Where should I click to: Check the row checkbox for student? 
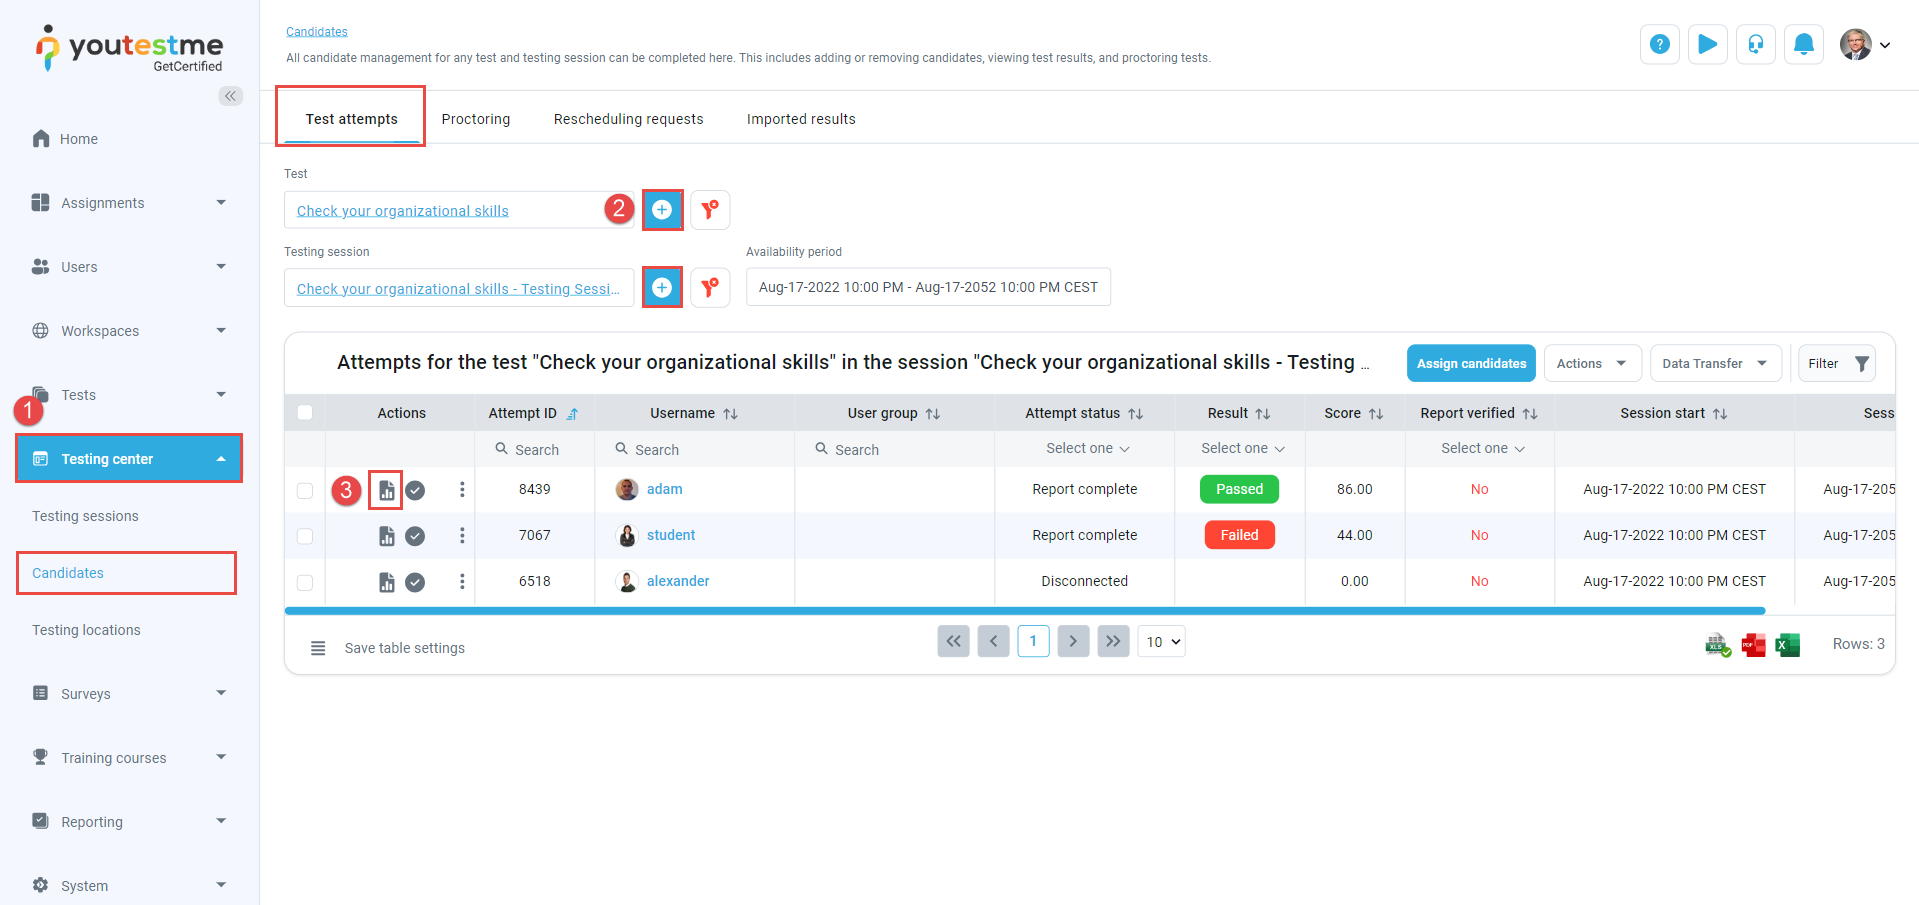[305, 536]
